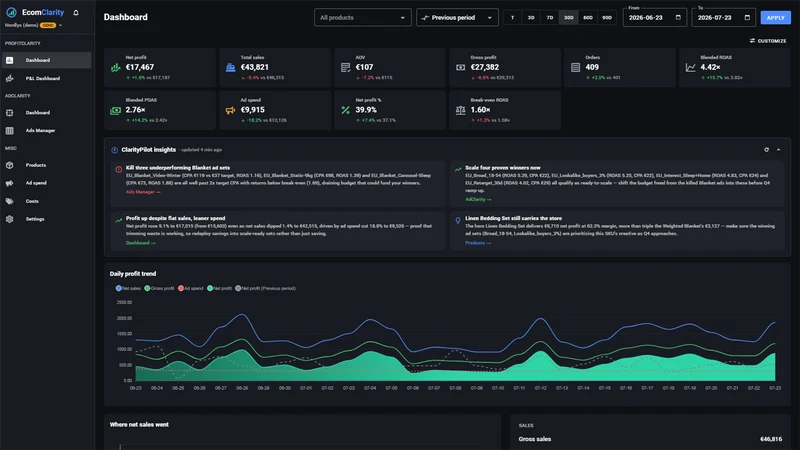This screenshot has height=450, width=800.
Task: Click the CUSTOMIZE button
Action: [x=768, y=41]
